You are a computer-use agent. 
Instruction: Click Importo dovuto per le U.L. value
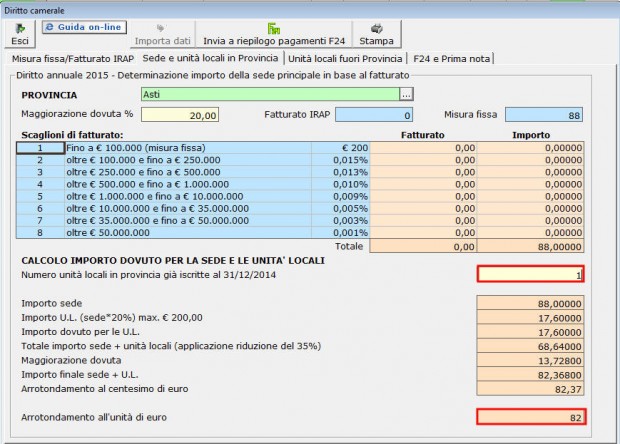tap(530, 332)
